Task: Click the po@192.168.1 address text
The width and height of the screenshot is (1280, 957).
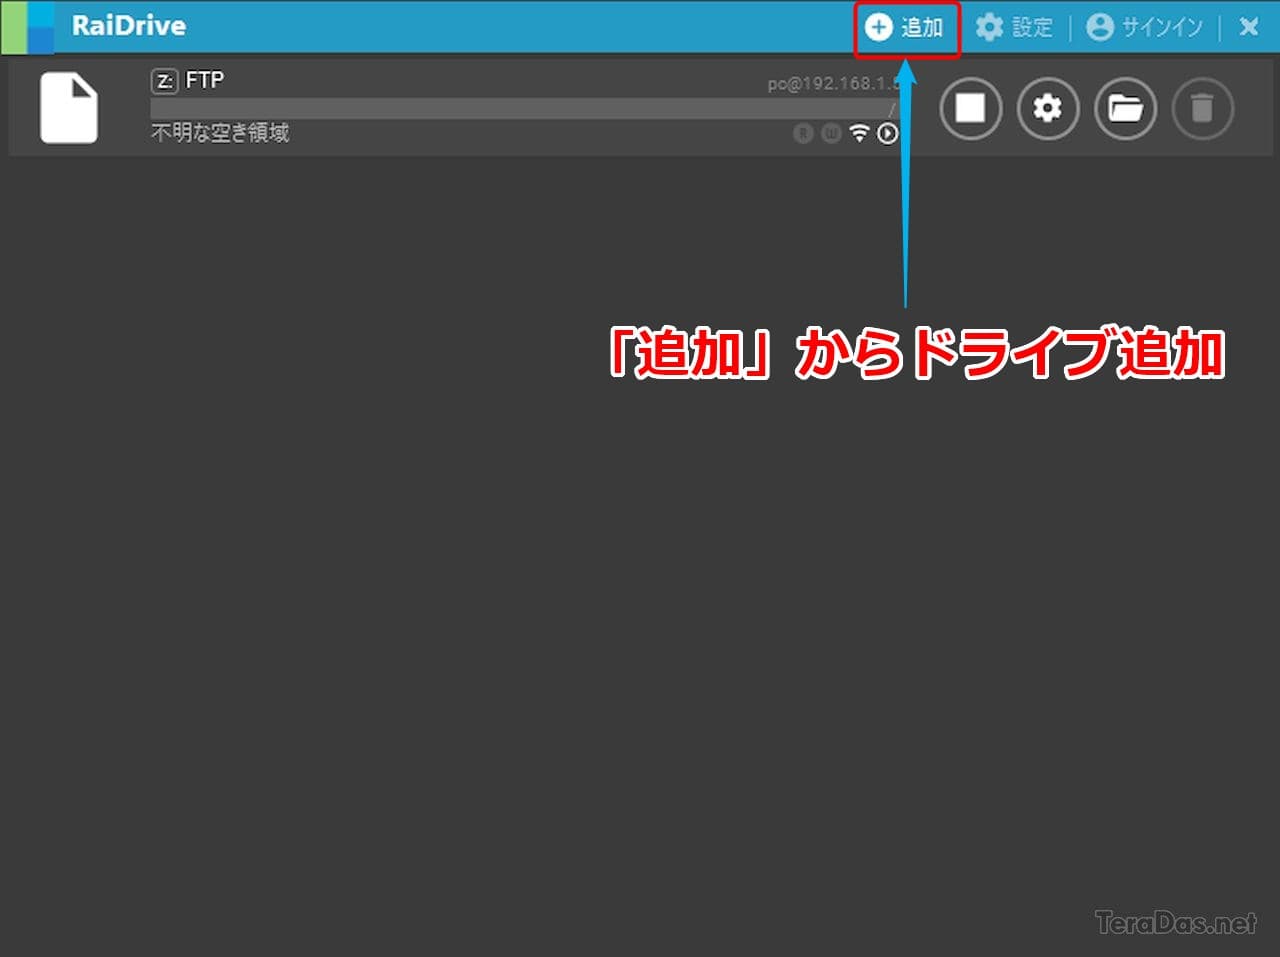Action: tap(833, 84)
